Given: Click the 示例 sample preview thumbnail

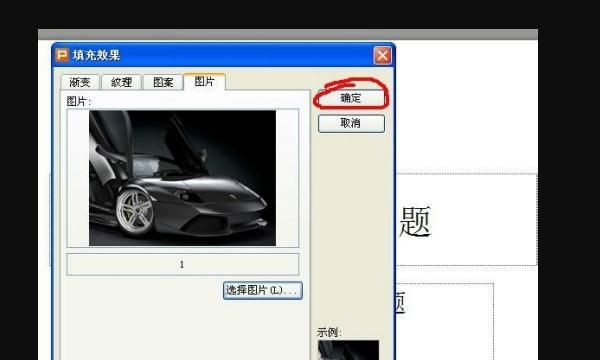Looking at the screenshot, I should click(348, 350).
